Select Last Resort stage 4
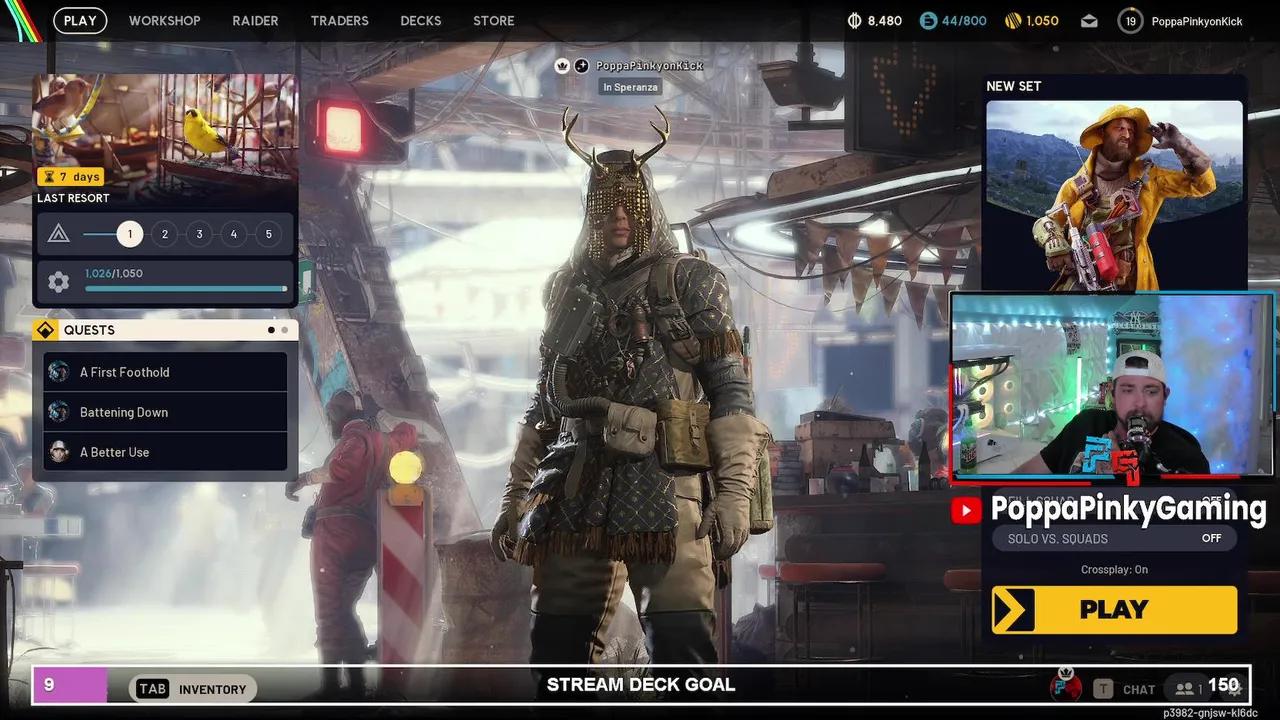Viewport: 1280px width, 720px height. click(x=234, y=234)
